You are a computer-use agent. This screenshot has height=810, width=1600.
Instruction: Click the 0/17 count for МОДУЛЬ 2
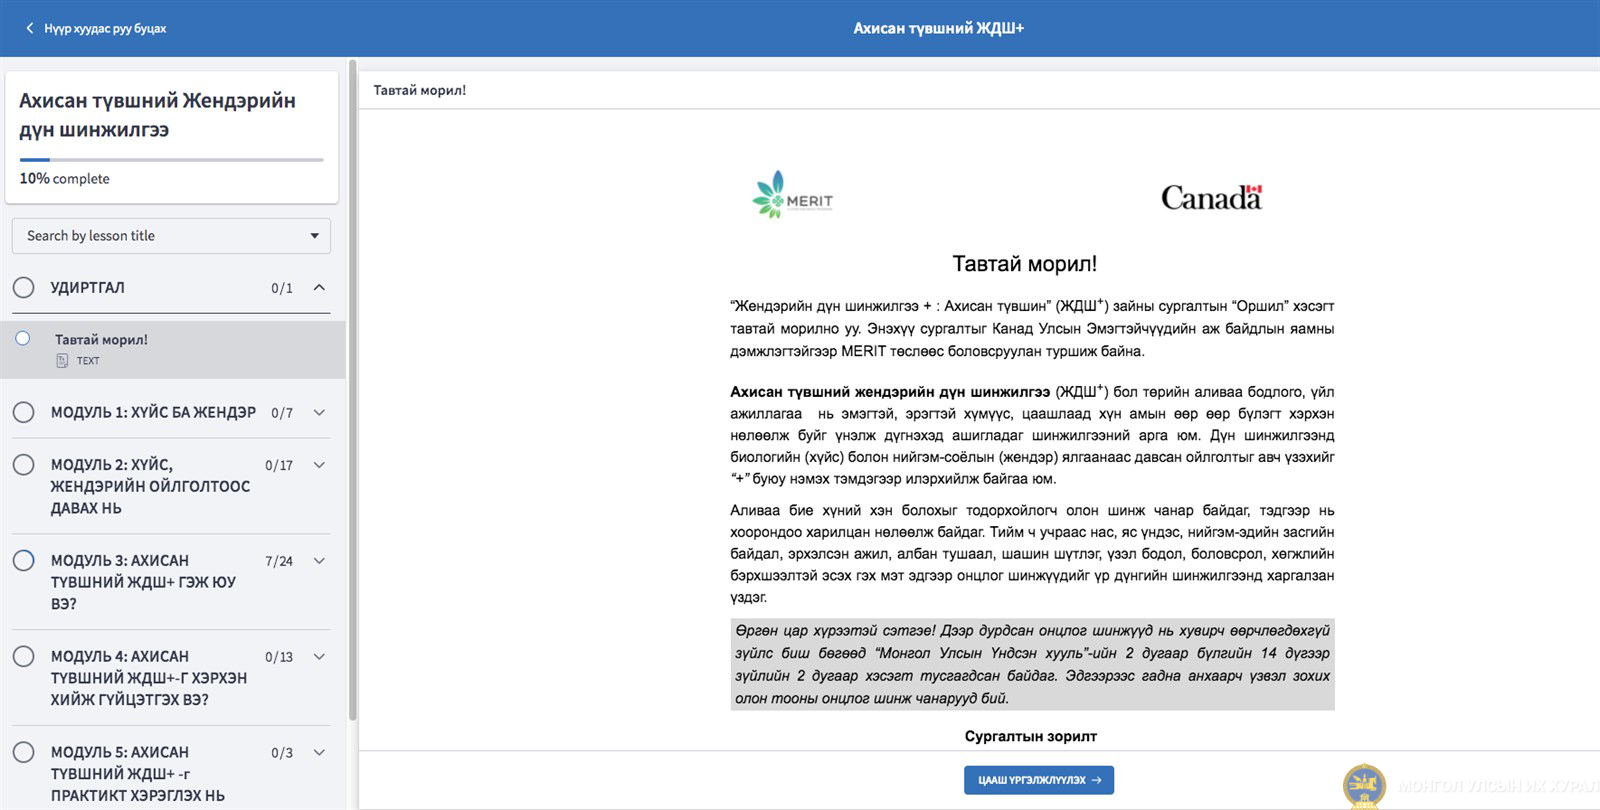coord(279,465)
